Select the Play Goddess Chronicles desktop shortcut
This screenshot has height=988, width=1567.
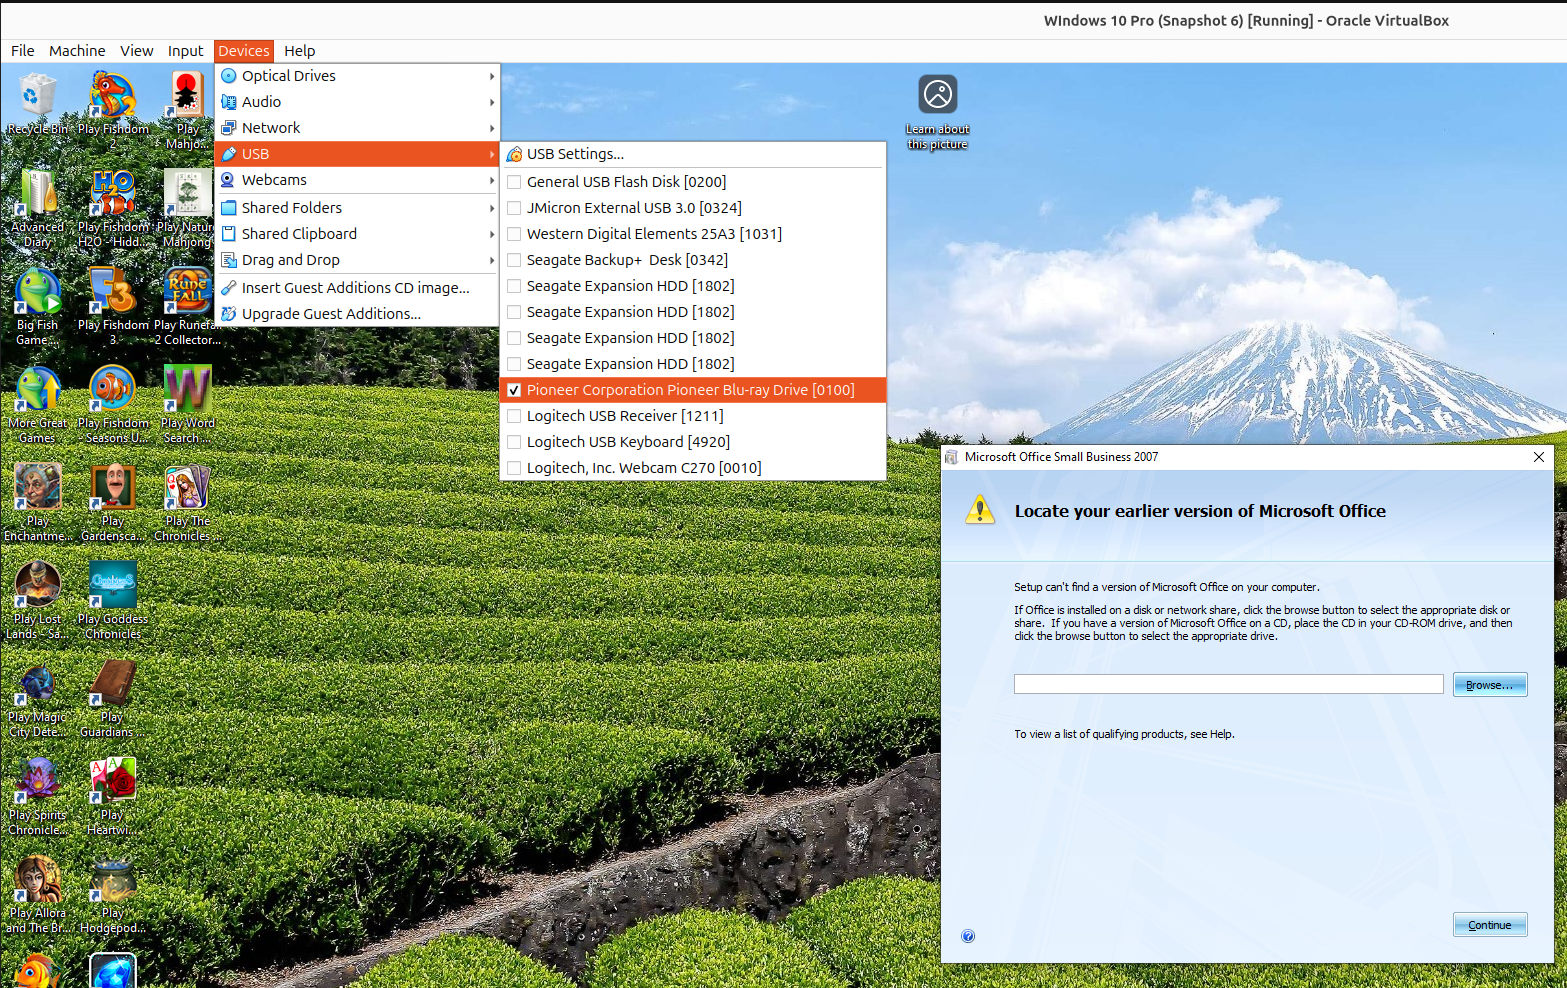point(113,600)
